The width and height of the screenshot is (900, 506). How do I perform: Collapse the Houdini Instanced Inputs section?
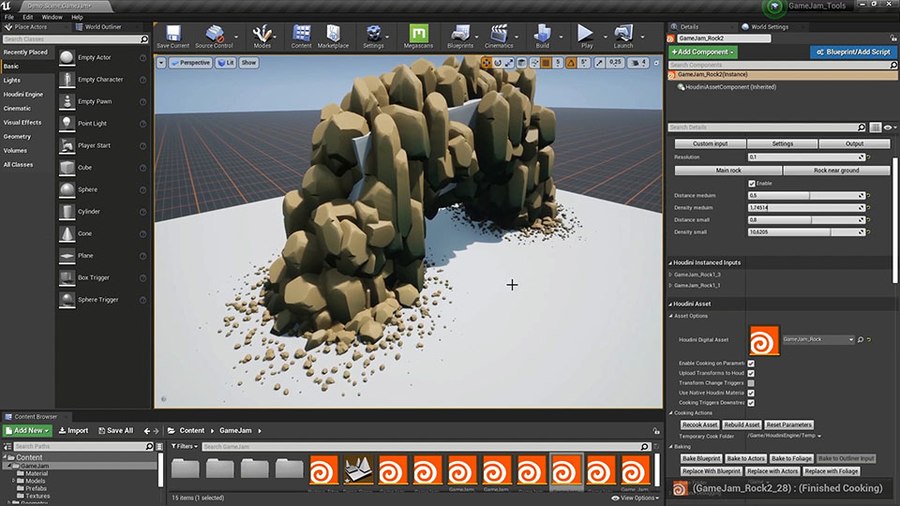670,263
